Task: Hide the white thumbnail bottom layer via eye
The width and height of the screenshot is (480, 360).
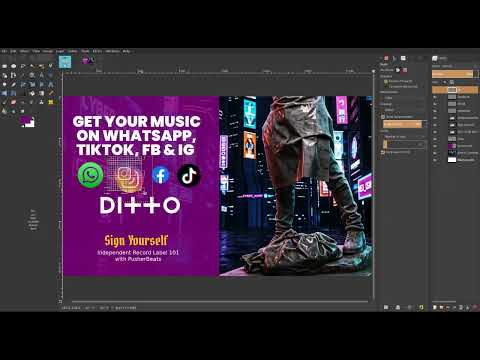Action: pyautogui.click(x=435, y=160)
